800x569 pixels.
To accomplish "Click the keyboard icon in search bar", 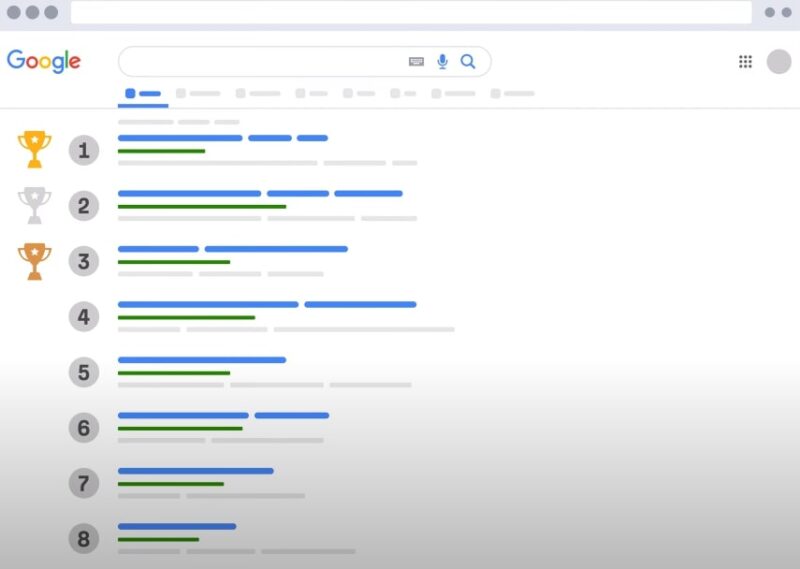I will (x=416, y=62).
